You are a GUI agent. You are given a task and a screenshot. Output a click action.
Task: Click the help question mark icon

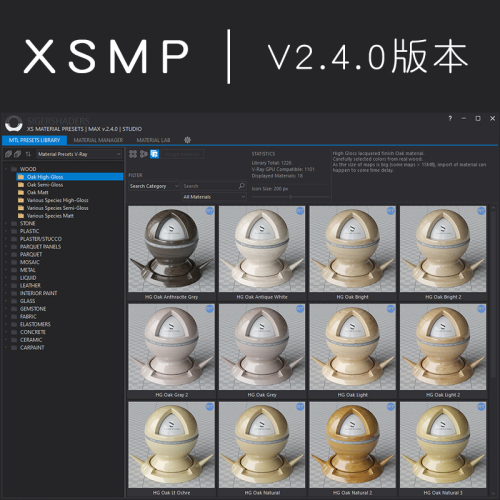click(450, 118)
